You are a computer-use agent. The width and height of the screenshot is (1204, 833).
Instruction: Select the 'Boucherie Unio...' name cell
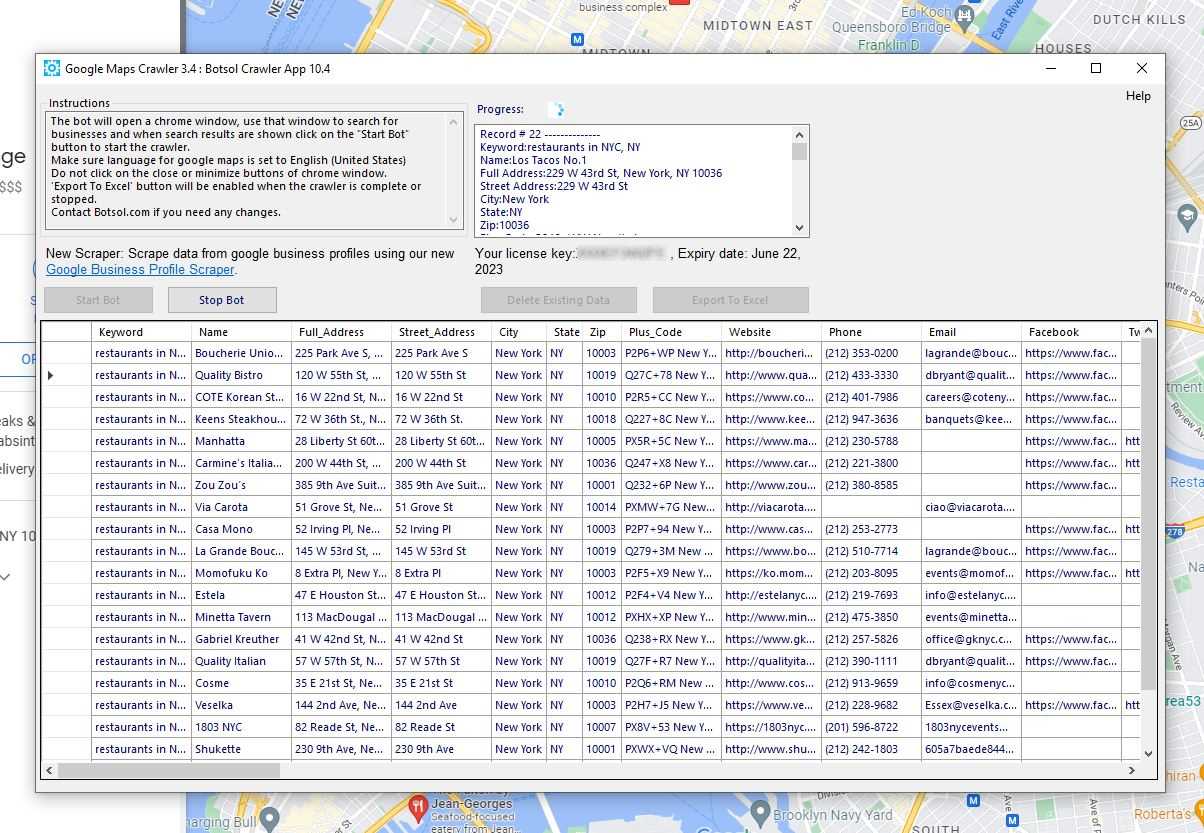coord(242,353)
